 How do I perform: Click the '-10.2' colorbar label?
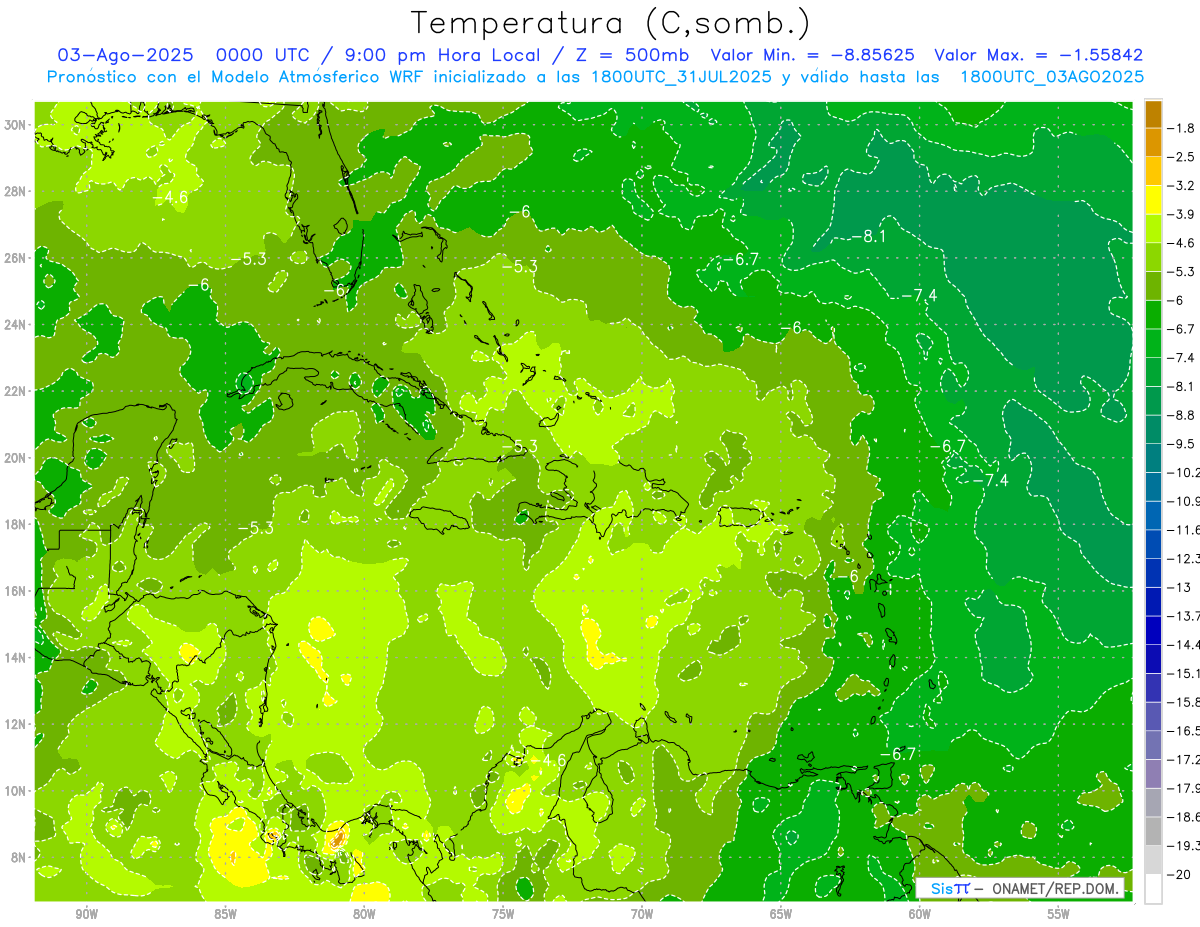(1185, 473)
